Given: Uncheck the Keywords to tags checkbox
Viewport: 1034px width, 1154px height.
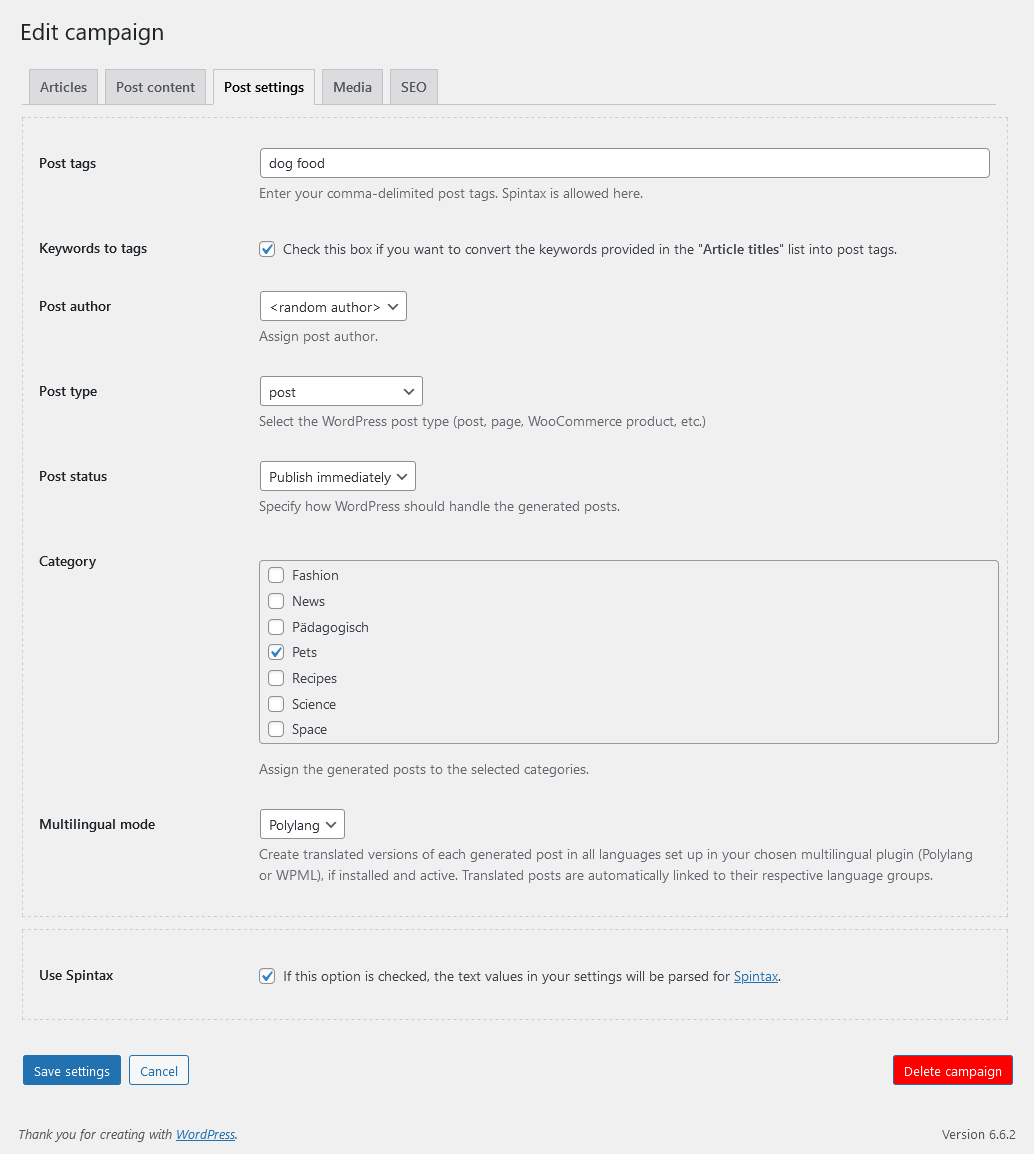Looking at the screenshot, I should coord(267,249).
